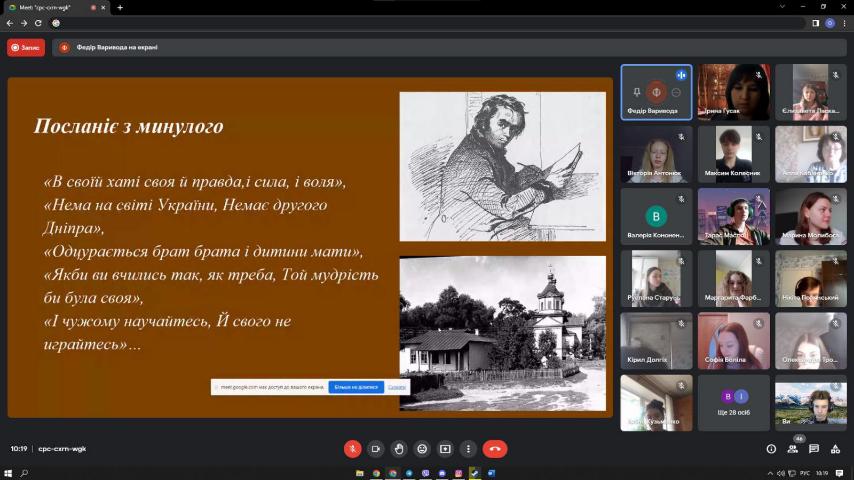Open Windows notification center
The height and width of the screenshot is (480, 854).
pos(840,473)
